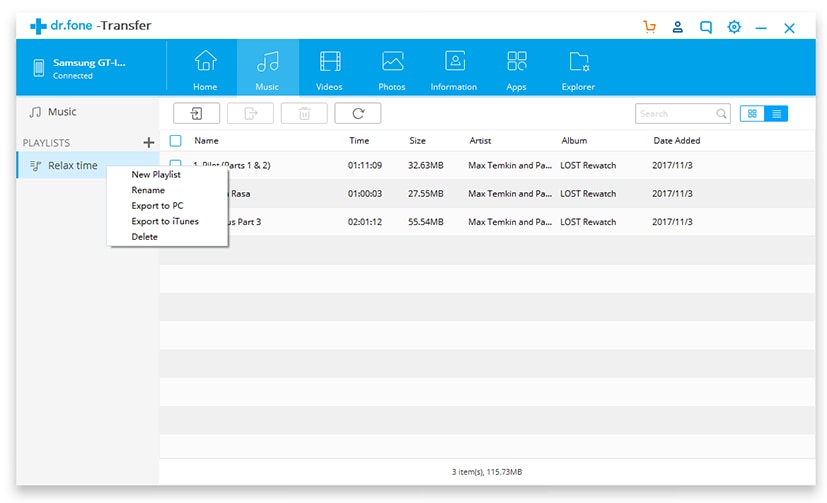Viewport: 827px width, 503px height.
Task: Select Delete in the context menu
Action: point(145,237)
